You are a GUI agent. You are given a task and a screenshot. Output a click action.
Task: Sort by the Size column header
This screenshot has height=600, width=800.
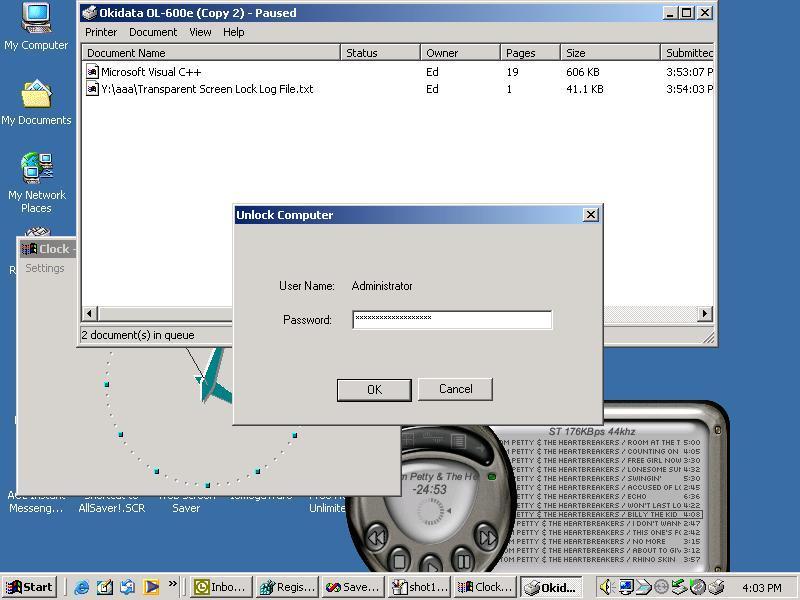click(610, 53)
